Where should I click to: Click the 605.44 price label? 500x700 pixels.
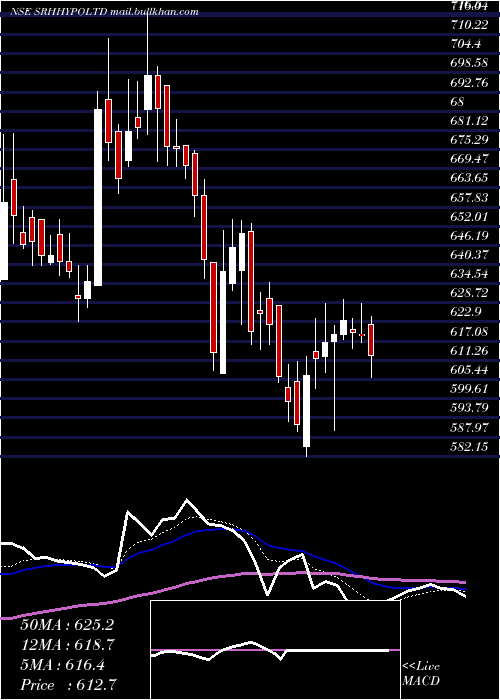[x=470, y=369]
